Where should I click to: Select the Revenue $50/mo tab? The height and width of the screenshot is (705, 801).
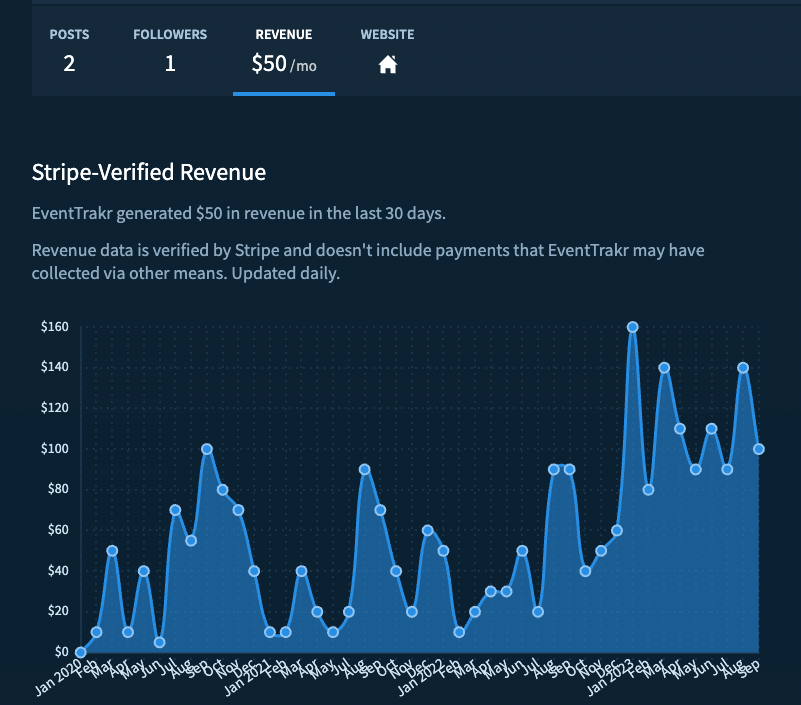point(283,52)
